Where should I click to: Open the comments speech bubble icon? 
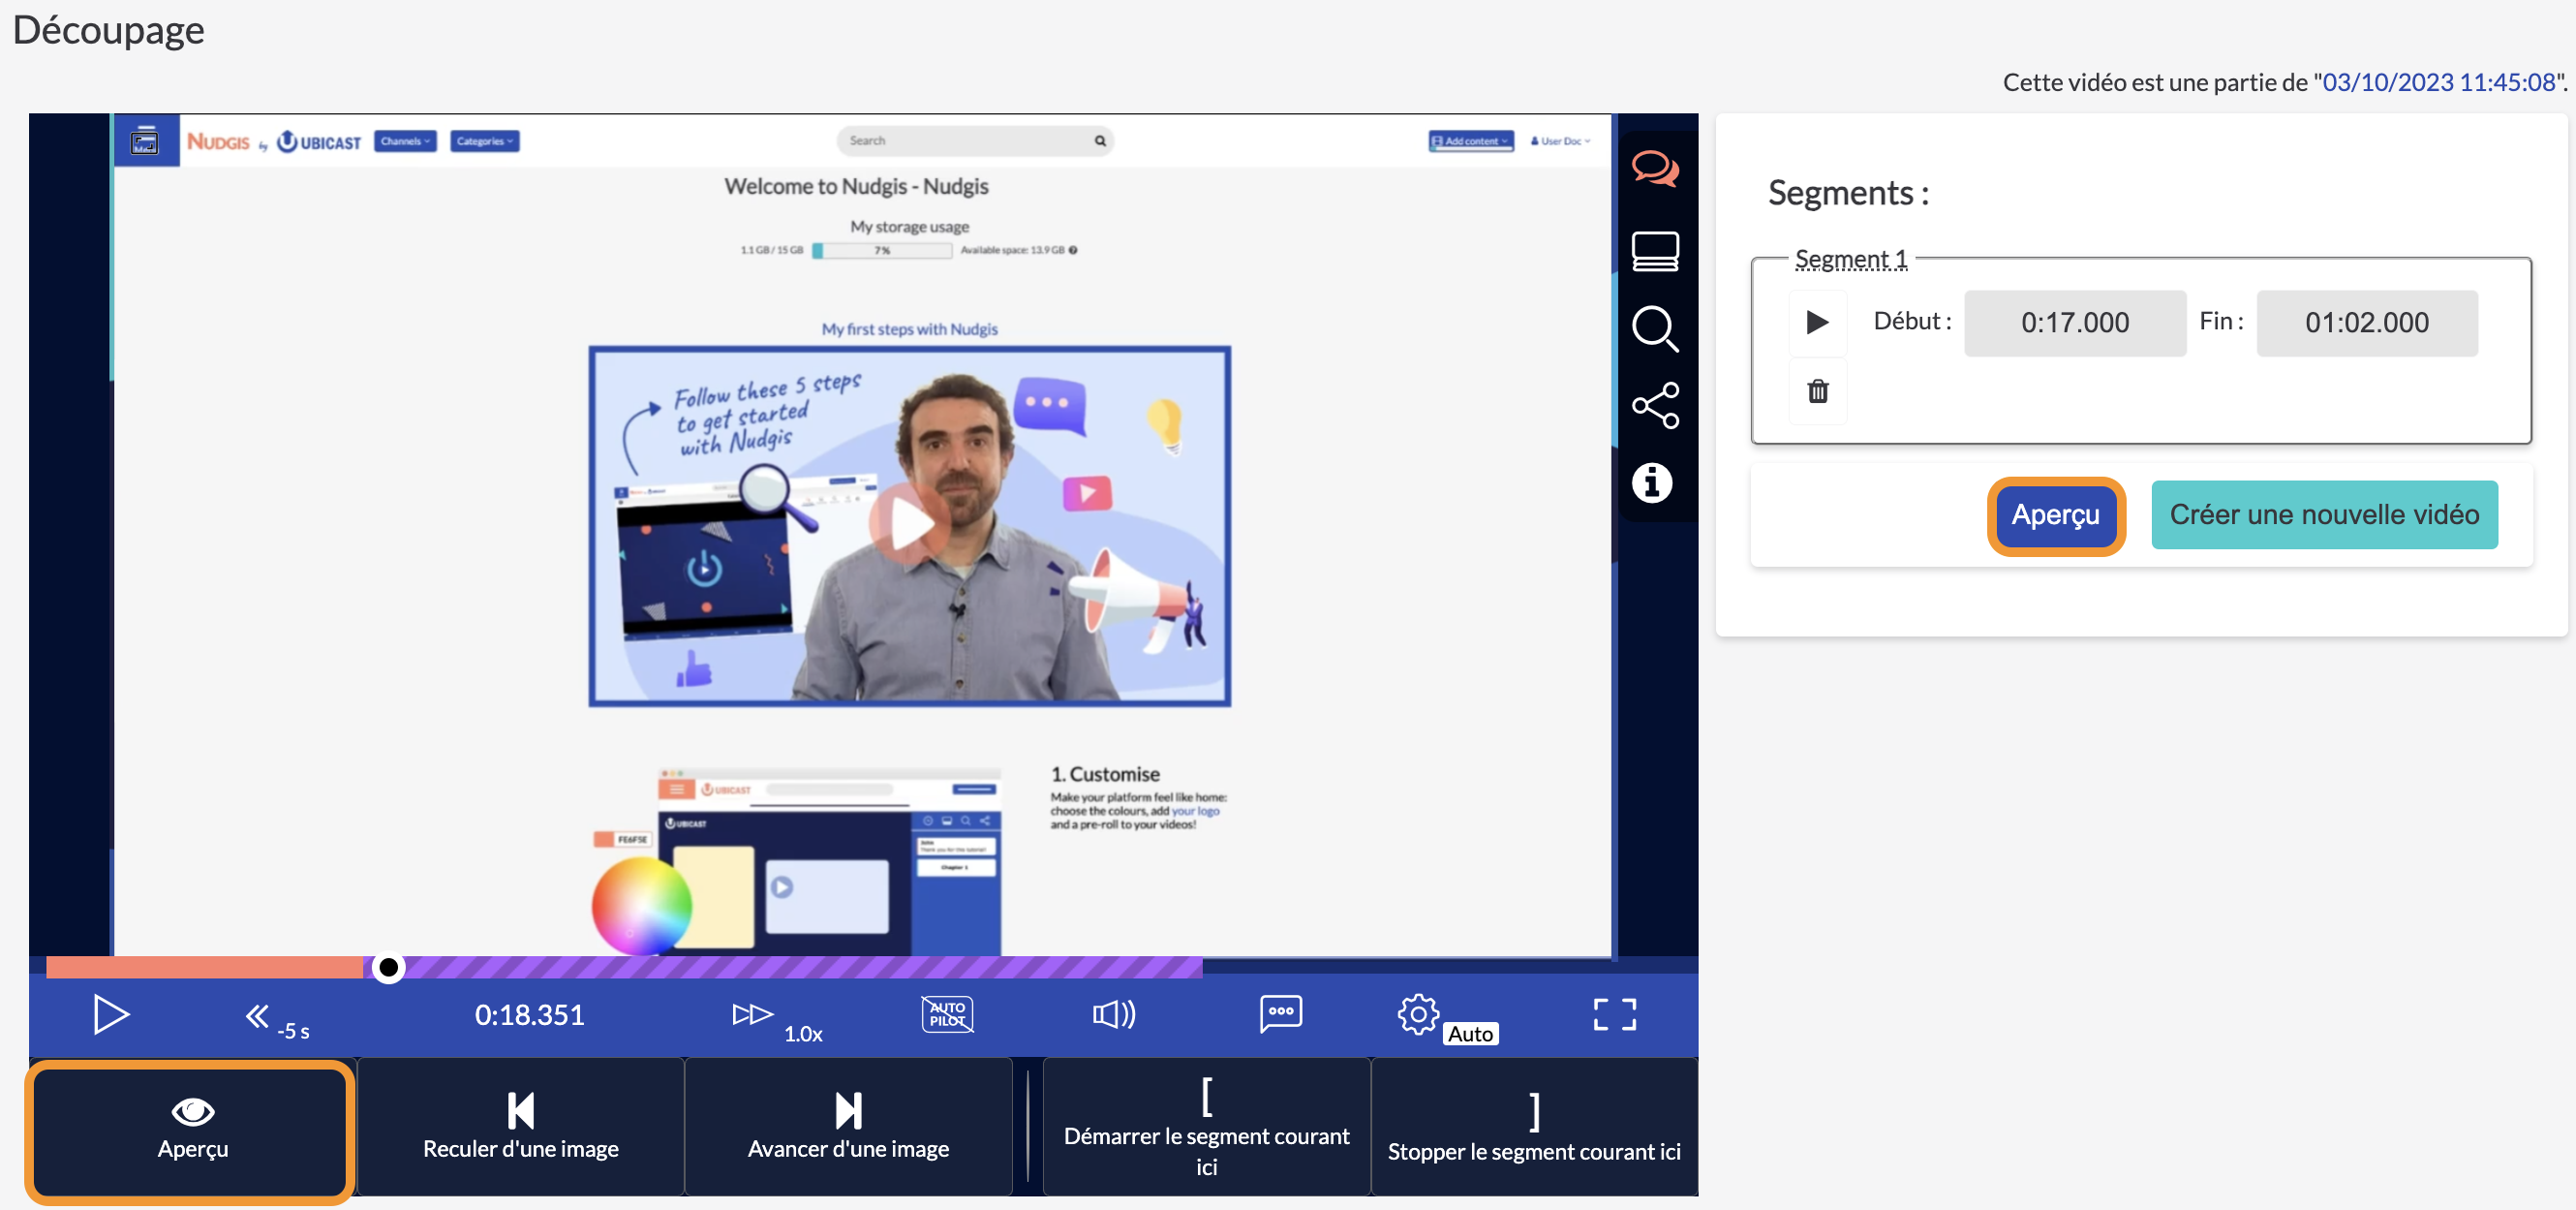[x=1655, y=169]
